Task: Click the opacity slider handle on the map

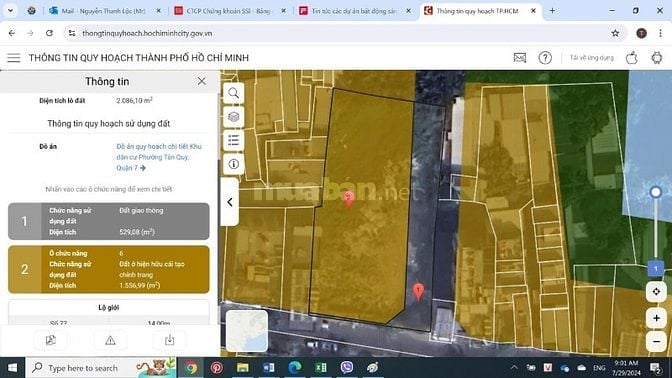Action: point(655,192)
